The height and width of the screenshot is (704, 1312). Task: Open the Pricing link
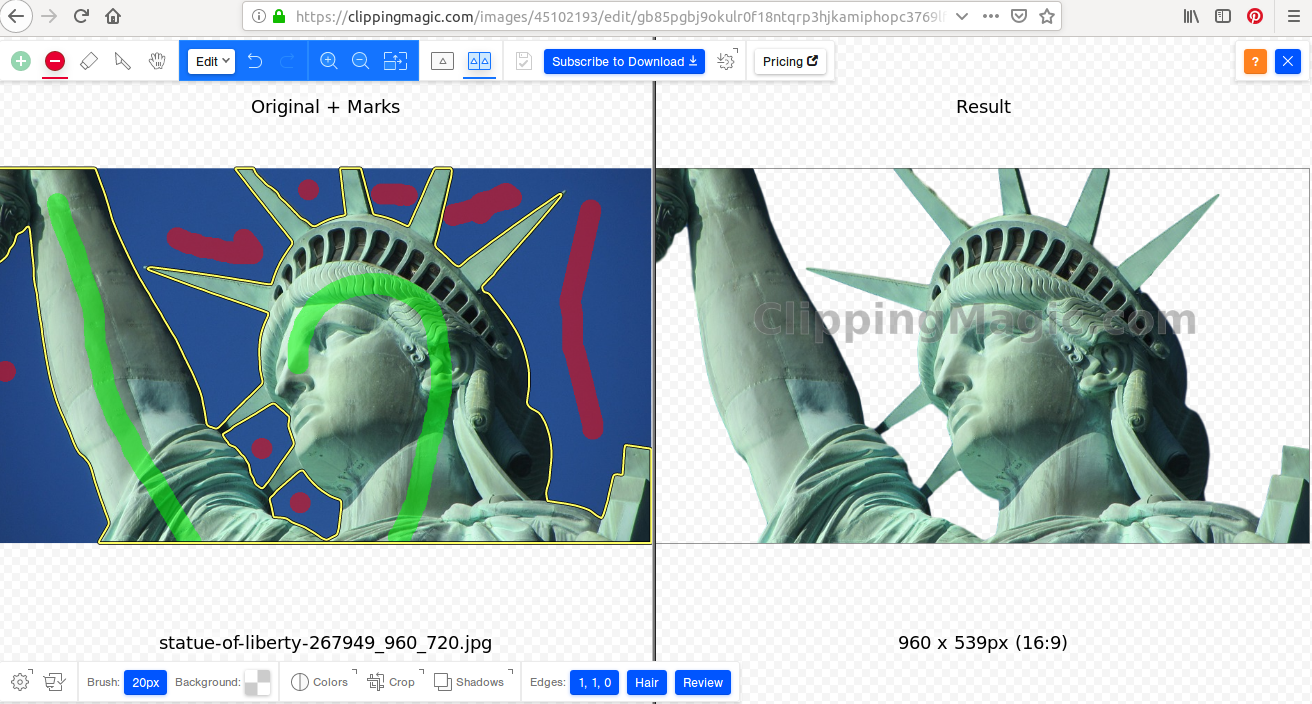pos(790,61)
